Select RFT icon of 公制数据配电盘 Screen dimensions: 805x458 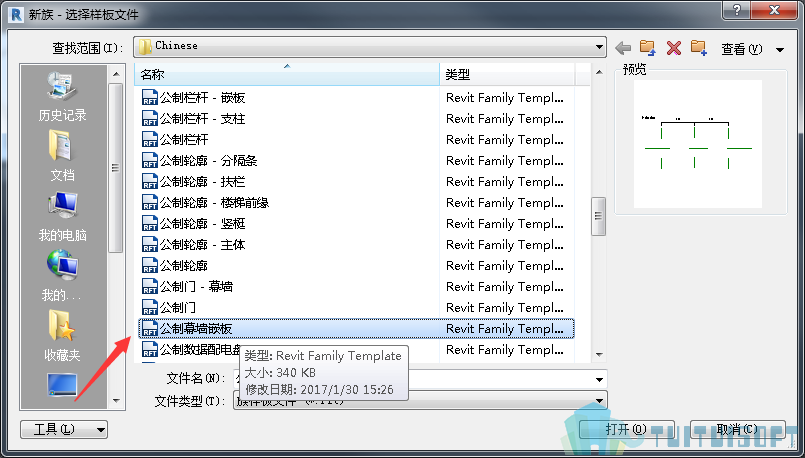tap(149, 350)
